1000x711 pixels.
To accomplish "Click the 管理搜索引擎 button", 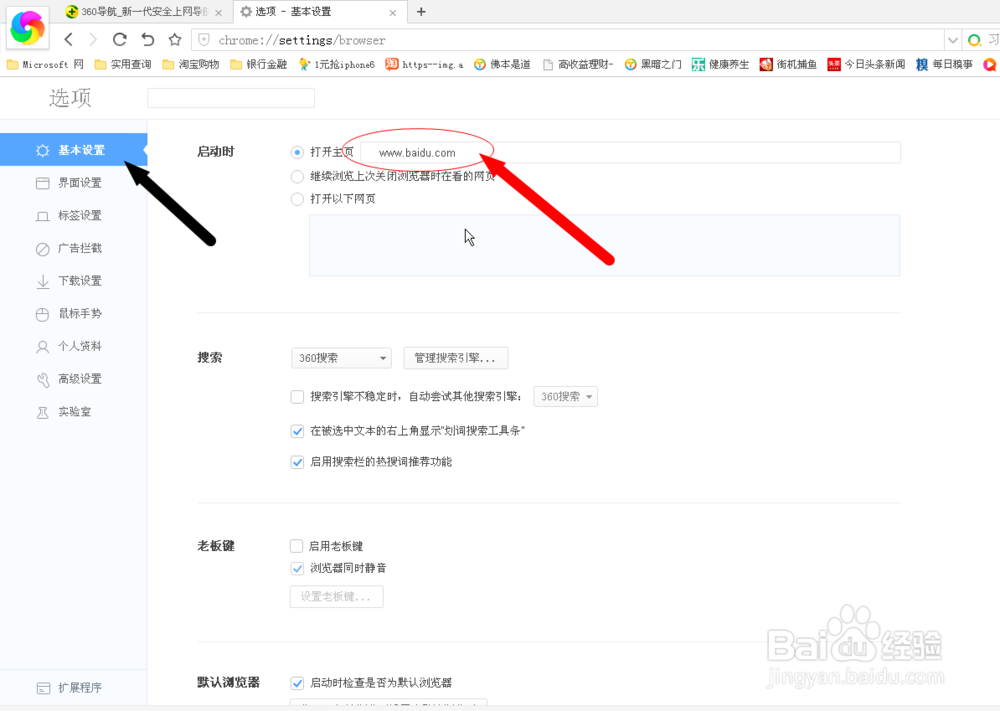I will 456,357.
